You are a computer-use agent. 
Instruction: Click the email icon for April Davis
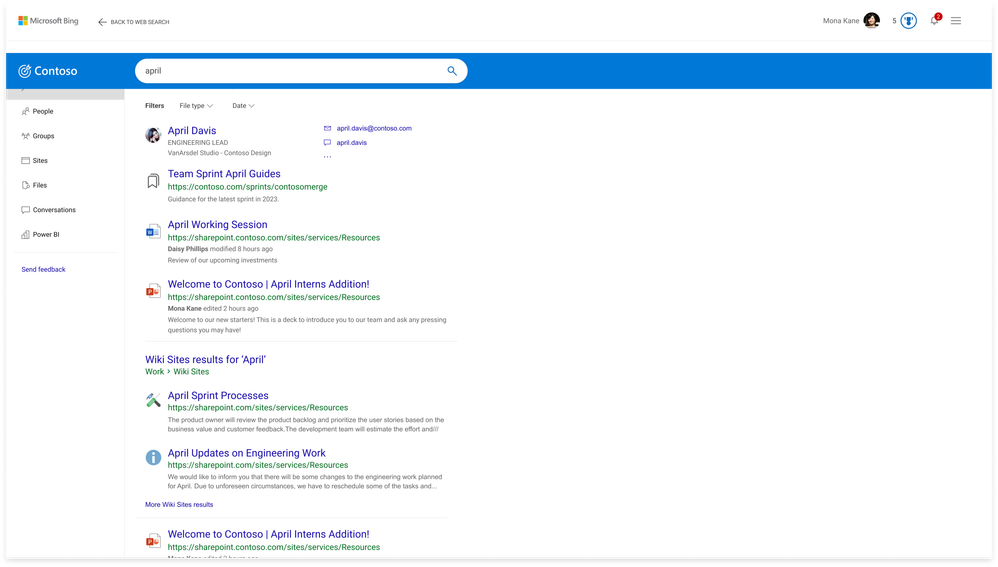(x=327, y=129)
